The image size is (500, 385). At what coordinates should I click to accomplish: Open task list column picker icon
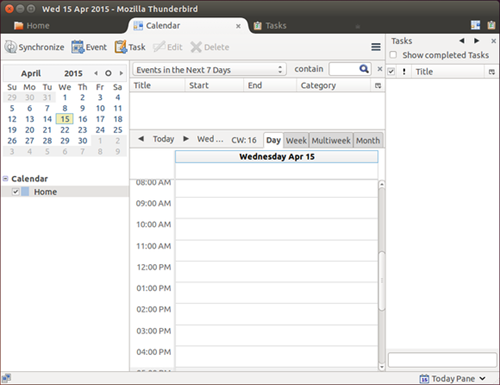492,72
